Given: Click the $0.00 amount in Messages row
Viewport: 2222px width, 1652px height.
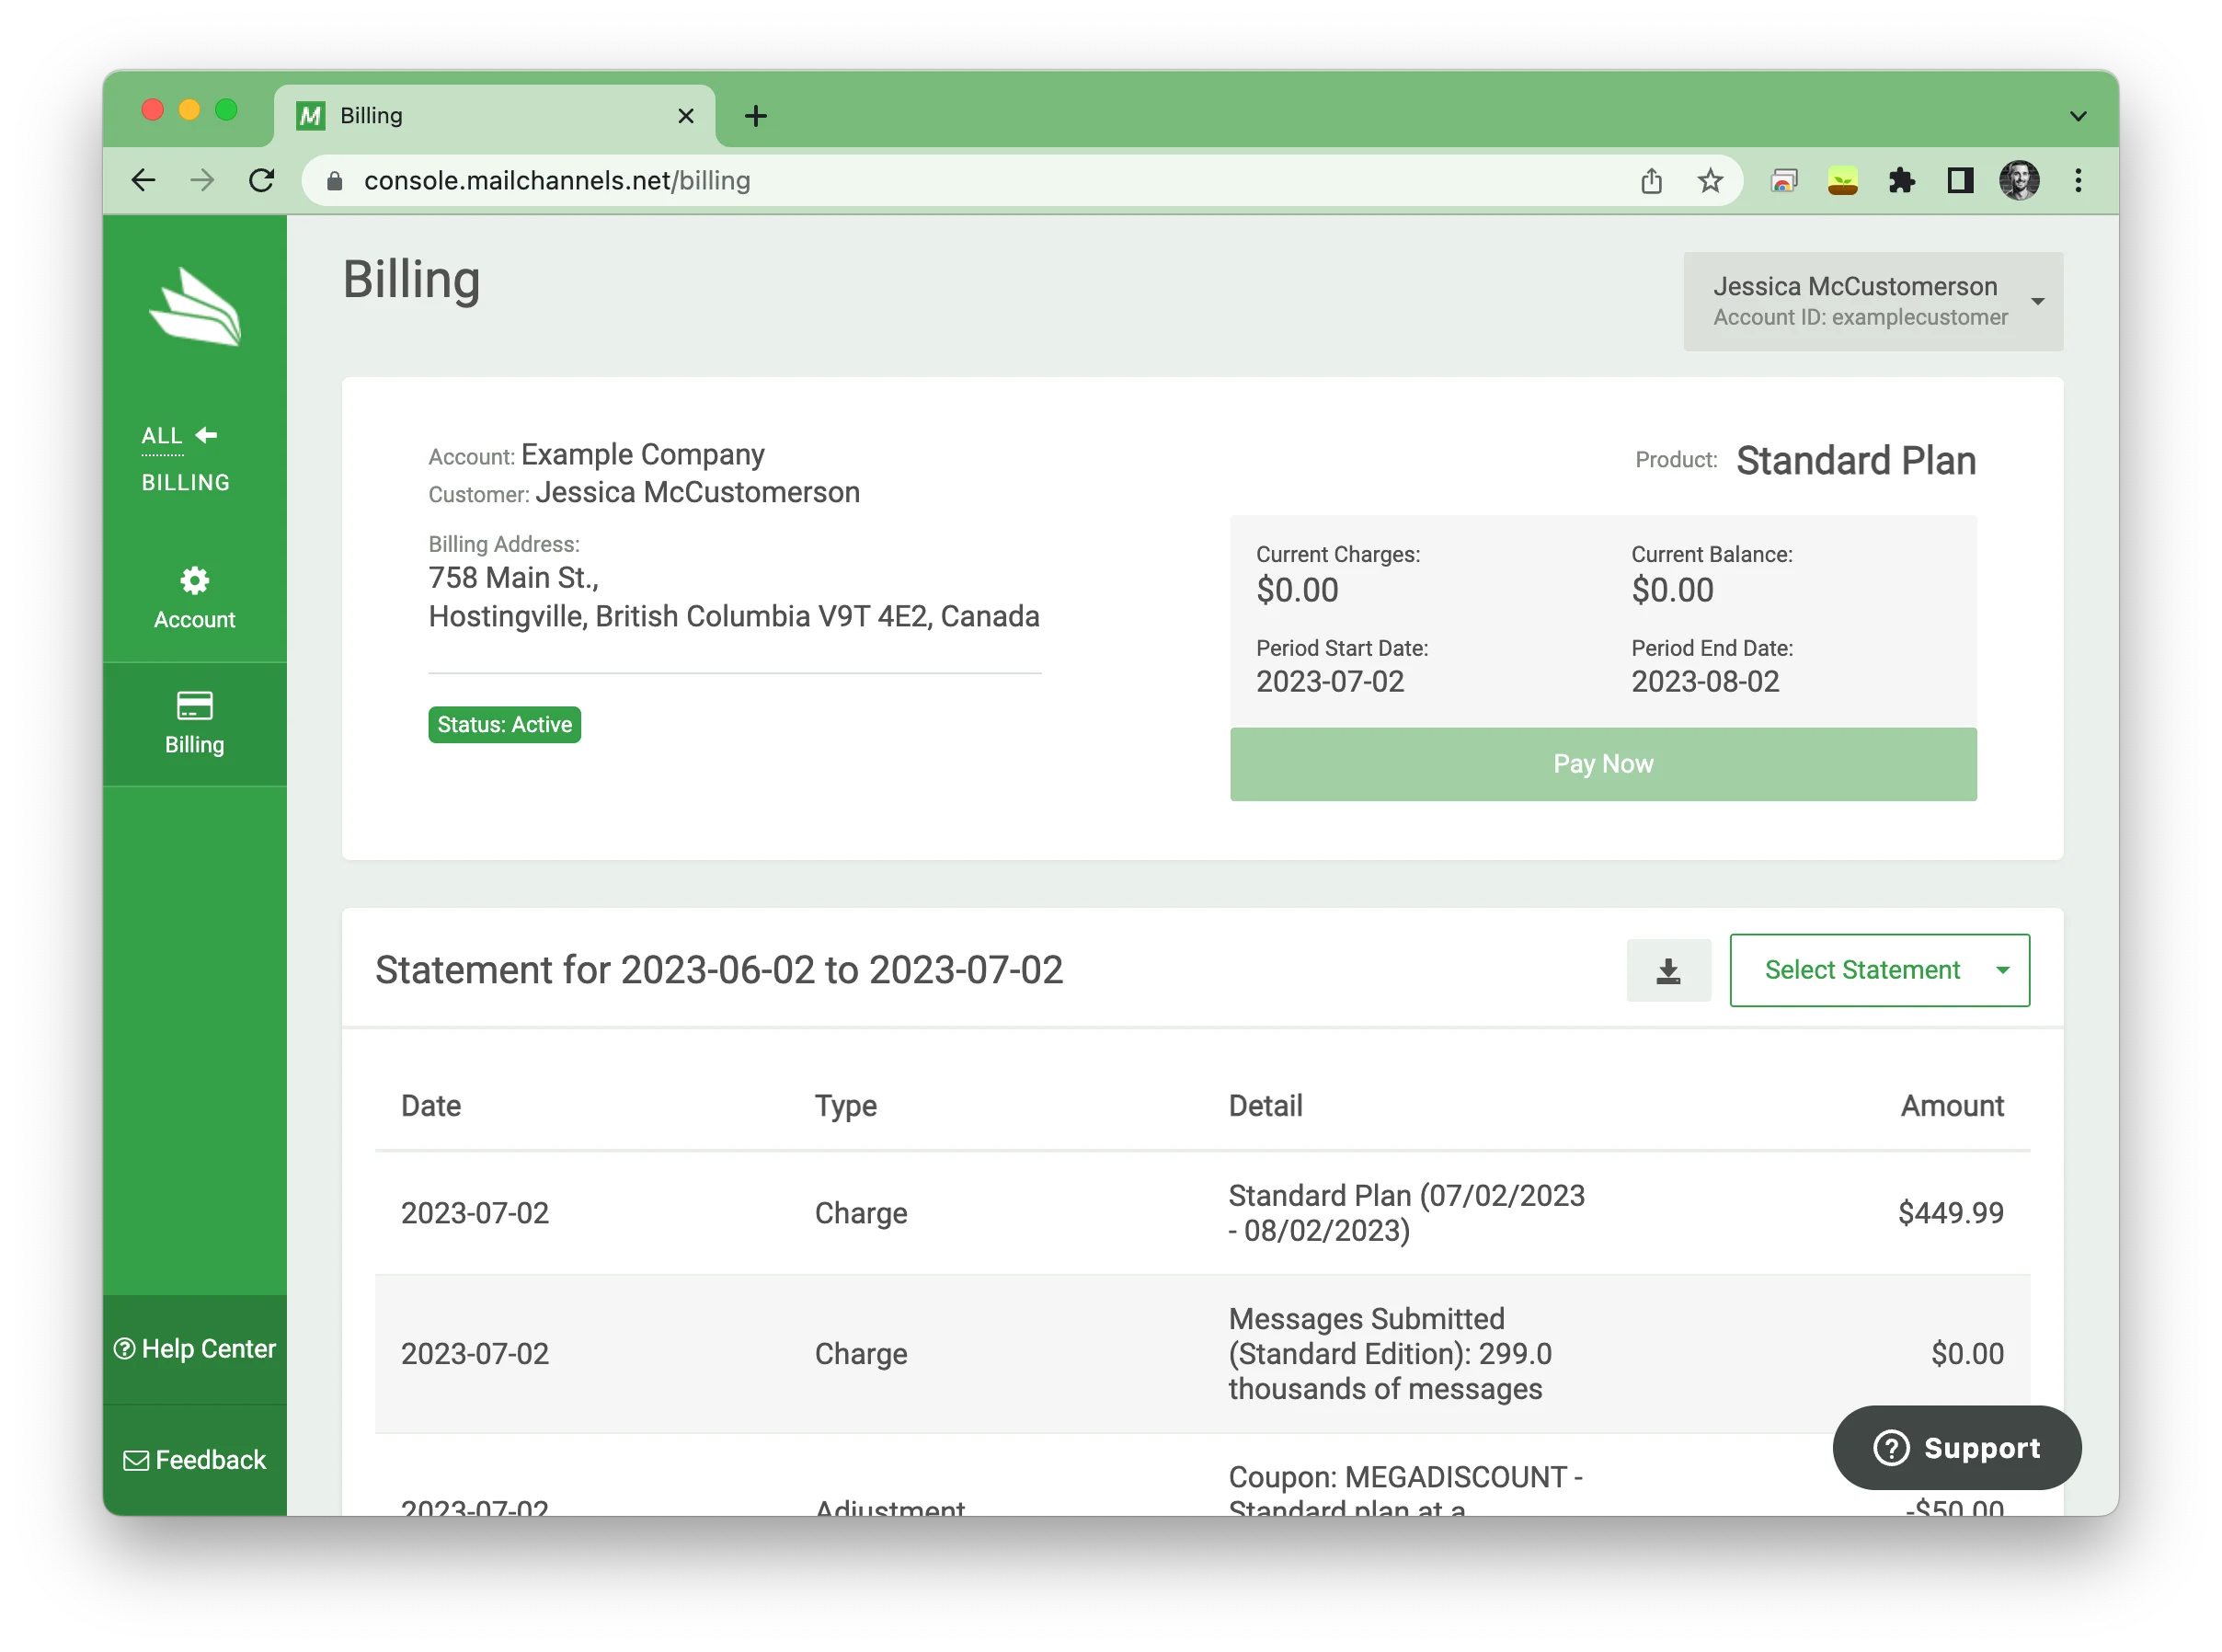Looking at the screenshot, I should [1966, 1353].
